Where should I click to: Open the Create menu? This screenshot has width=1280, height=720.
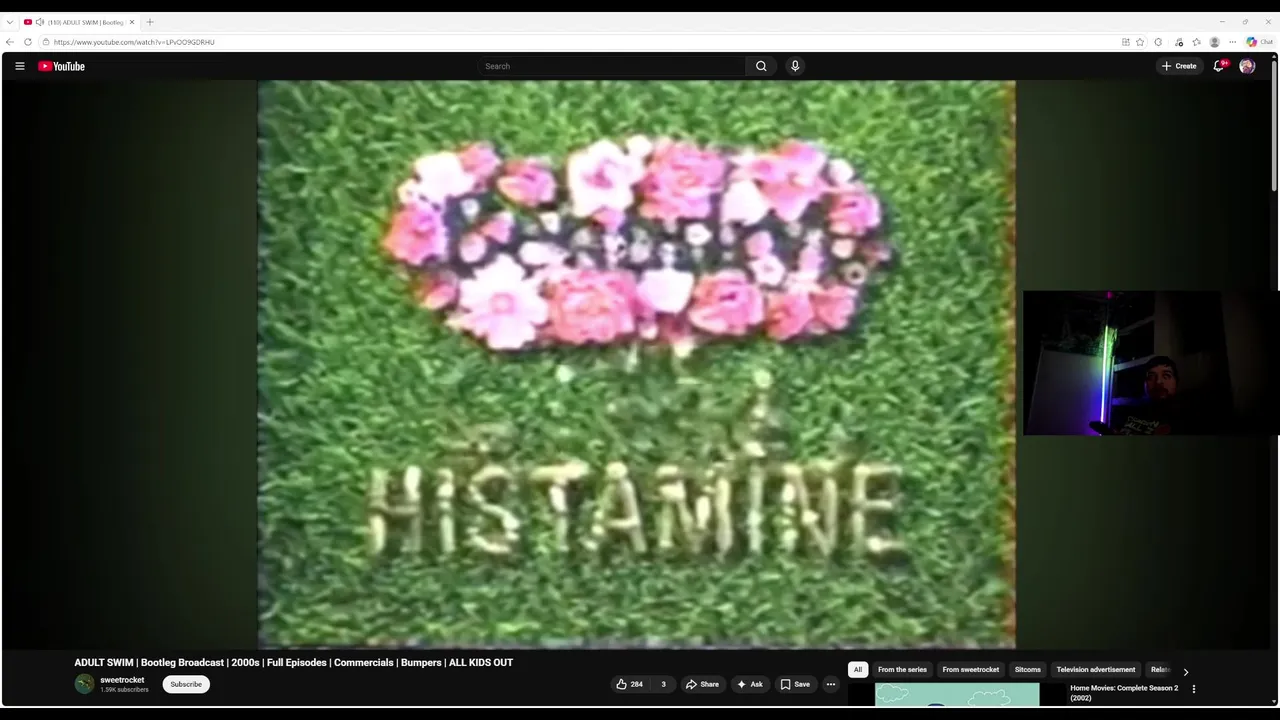pos(1179,66)
